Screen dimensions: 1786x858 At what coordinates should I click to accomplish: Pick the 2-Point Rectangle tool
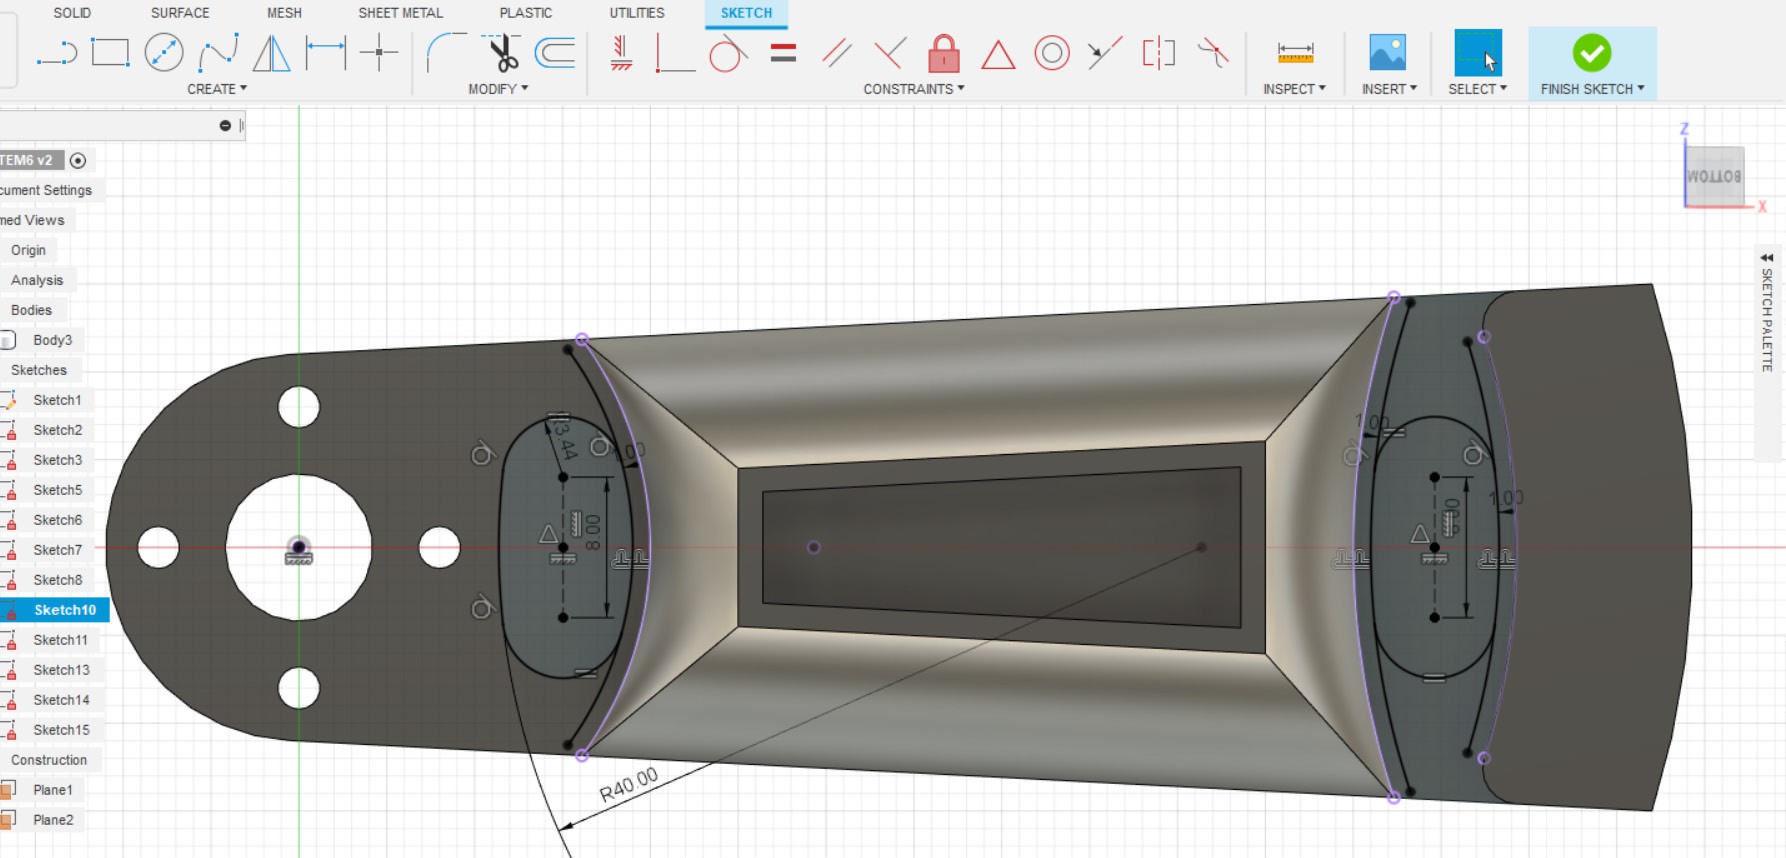pyautogui.click(x=110, y=53)
